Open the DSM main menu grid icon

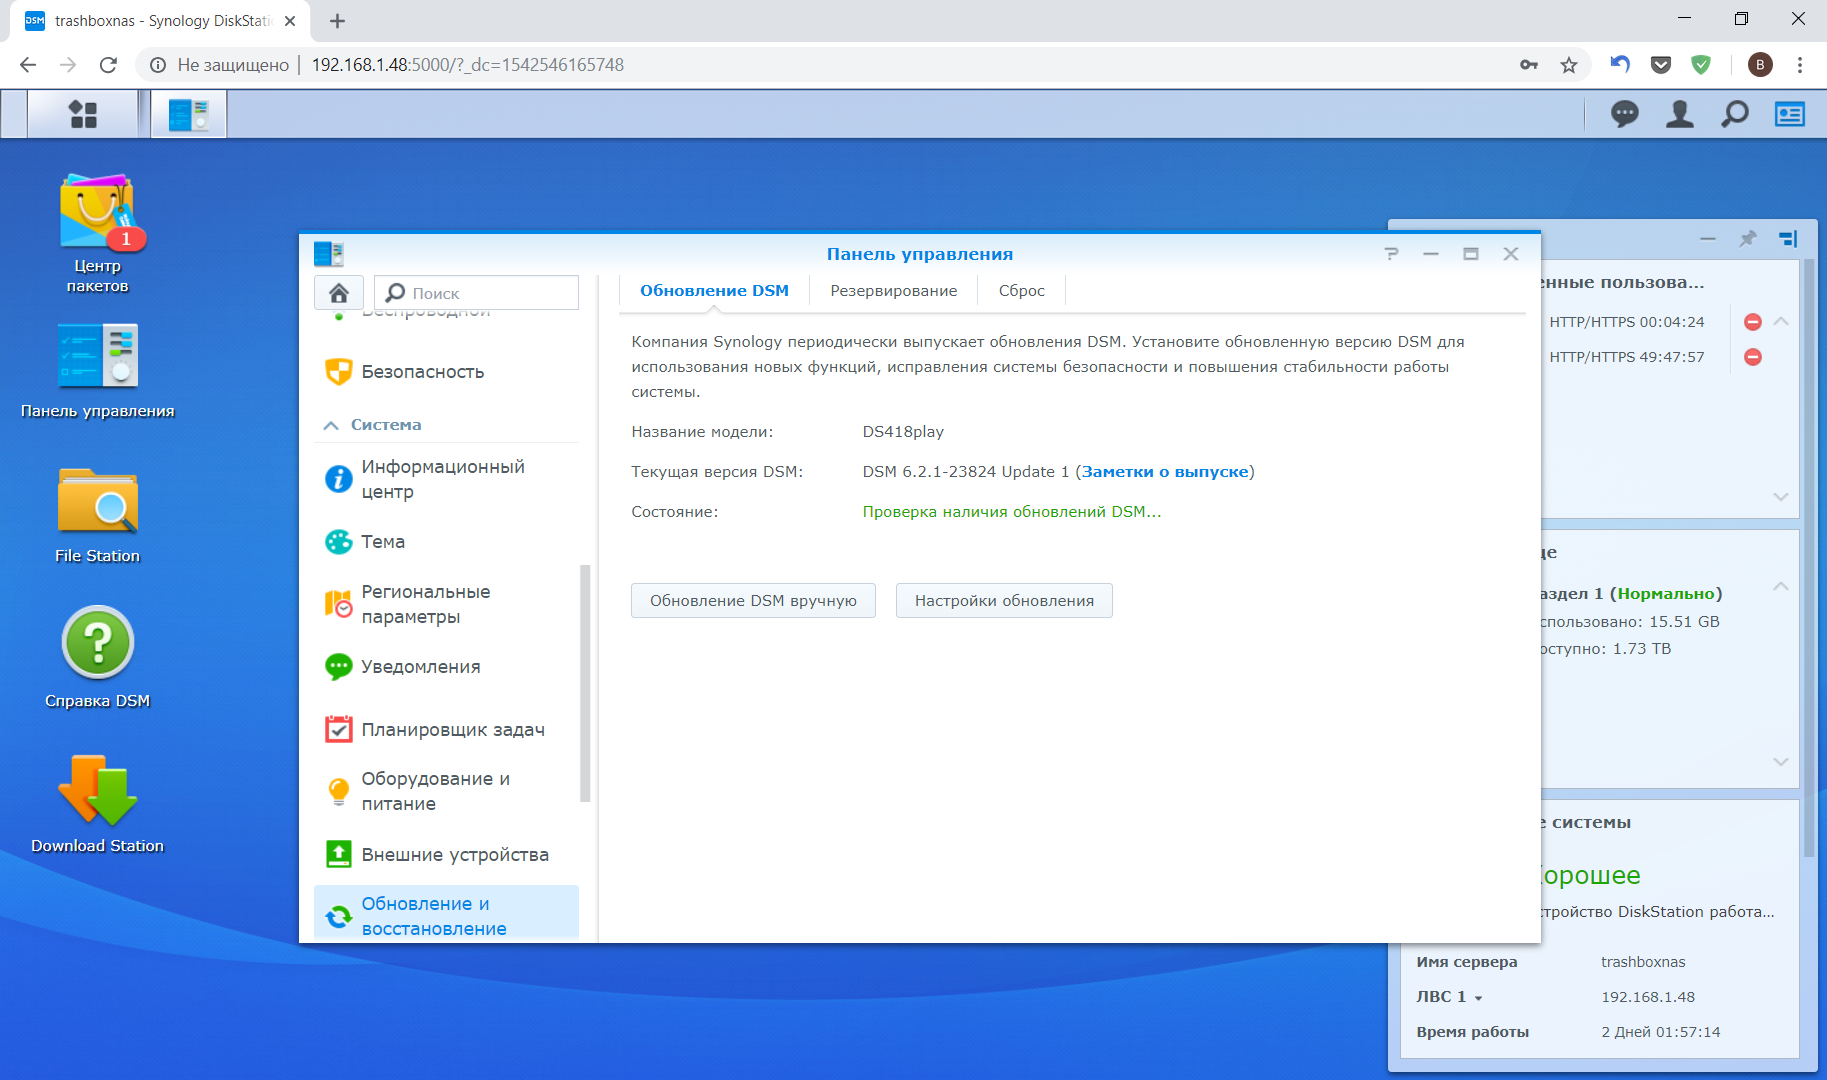(83, 114)
